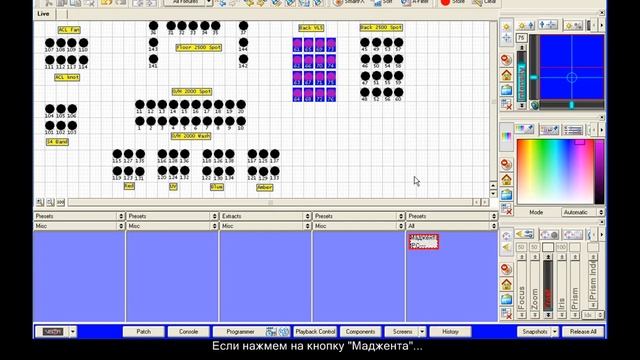Click the Zoom slider track

point(535,286)
